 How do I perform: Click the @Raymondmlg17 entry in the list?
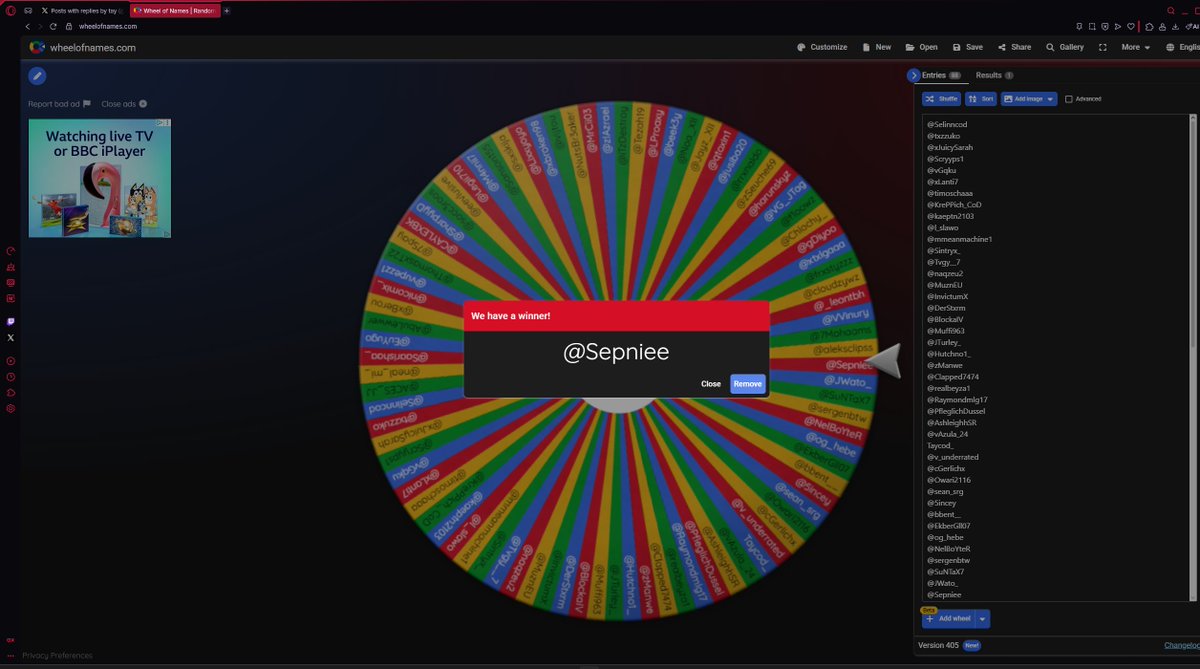957,399
